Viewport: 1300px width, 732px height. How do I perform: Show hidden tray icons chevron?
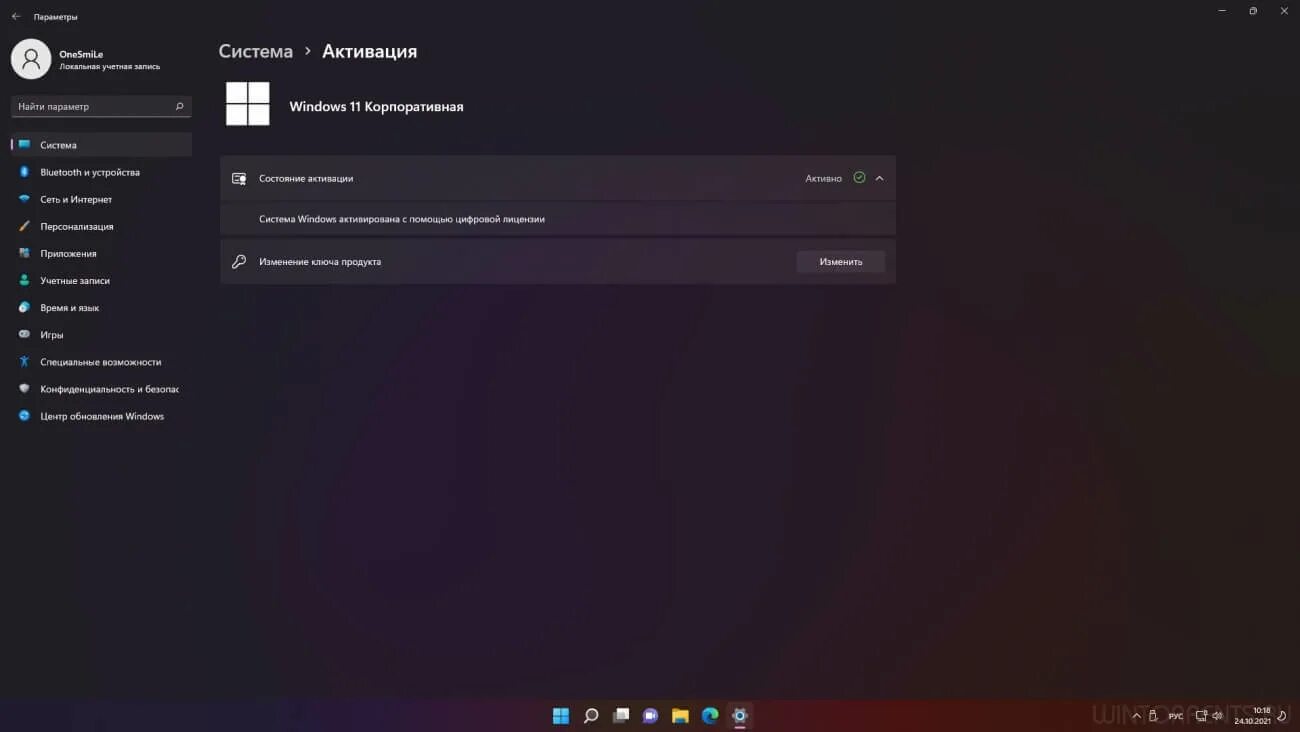(x=1136, y=716)
